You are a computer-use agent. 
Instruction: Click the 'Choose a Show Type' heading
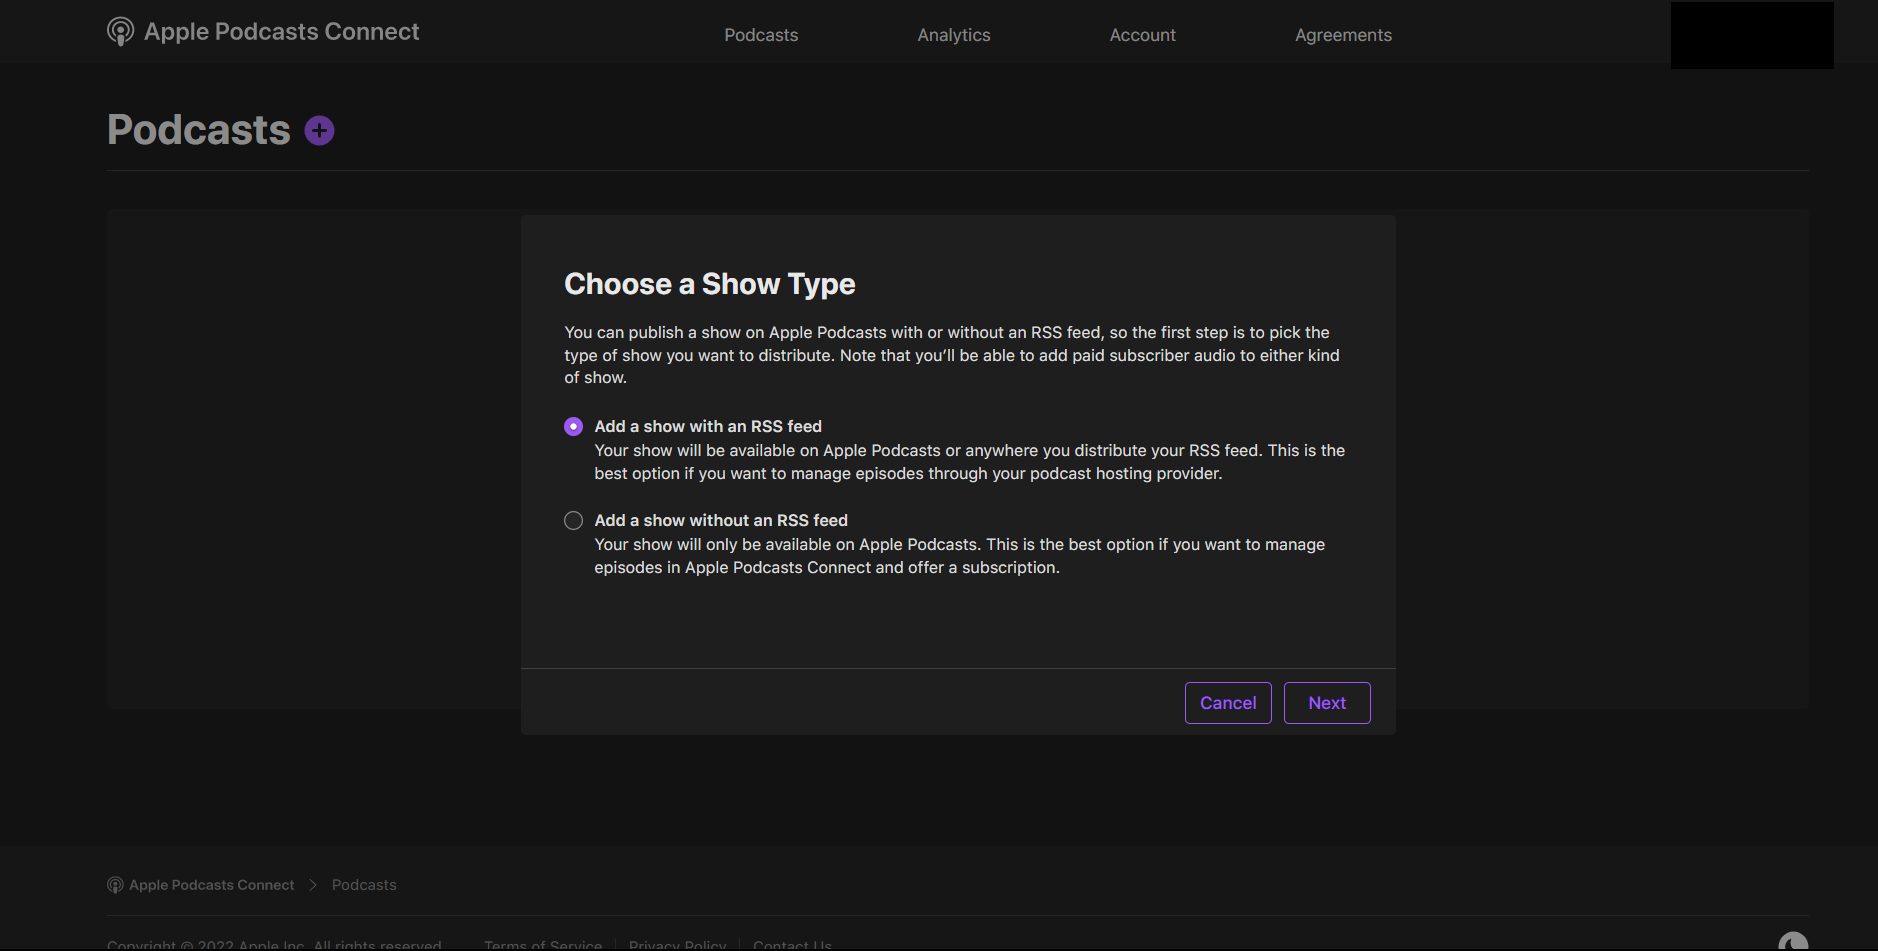point(710,284)
